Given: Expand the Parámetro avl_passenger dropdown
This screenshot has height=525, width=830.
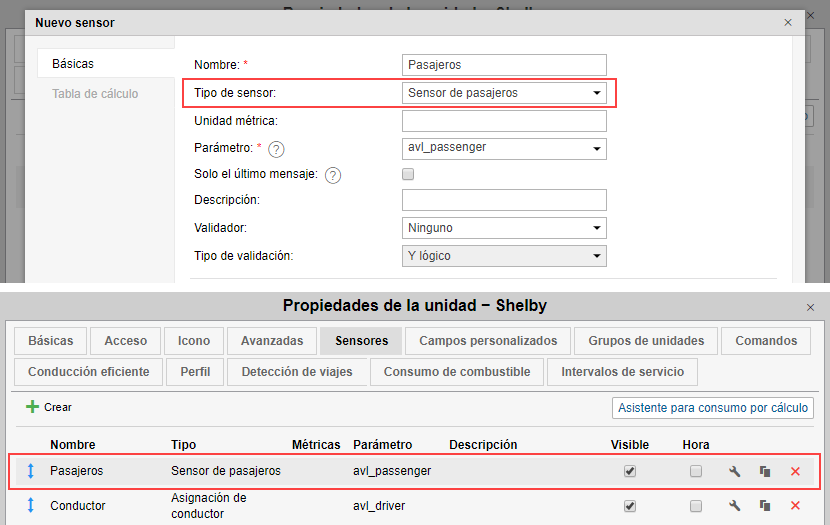Looking at the screenshot, I should click(x=504, y=148).
